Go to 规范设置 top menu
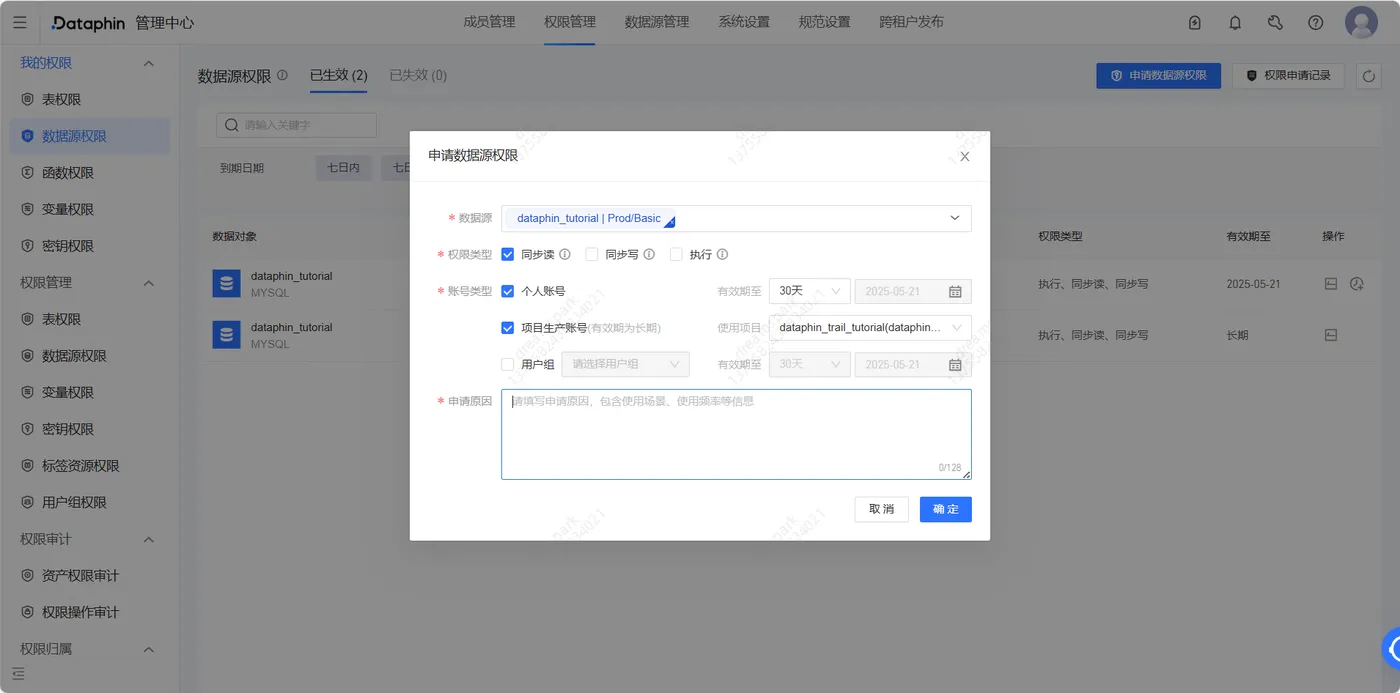Screen dimensions: 1400x693 [x=825, y=22]
